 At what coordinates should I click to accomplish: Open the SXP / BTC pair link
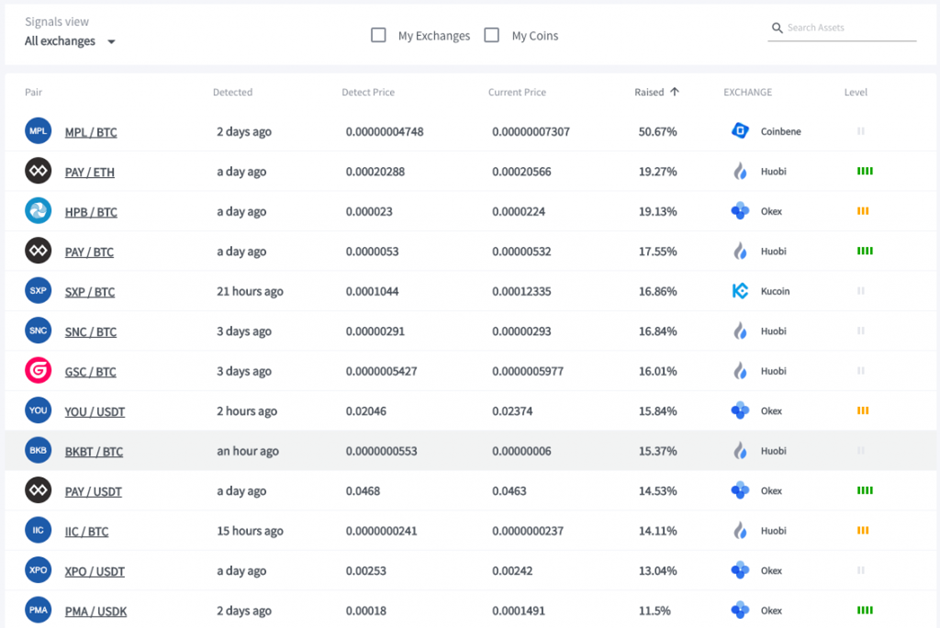pyautogui.click(x=90, y=292)
